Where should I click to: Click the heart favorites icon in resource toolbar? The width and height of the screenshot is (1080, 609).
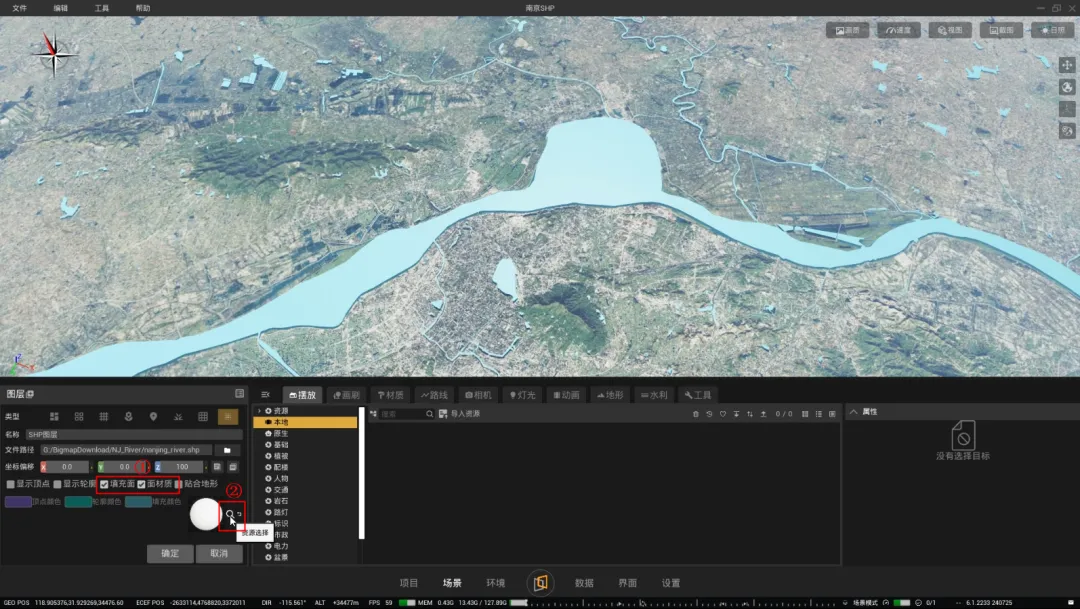[722, 414]
